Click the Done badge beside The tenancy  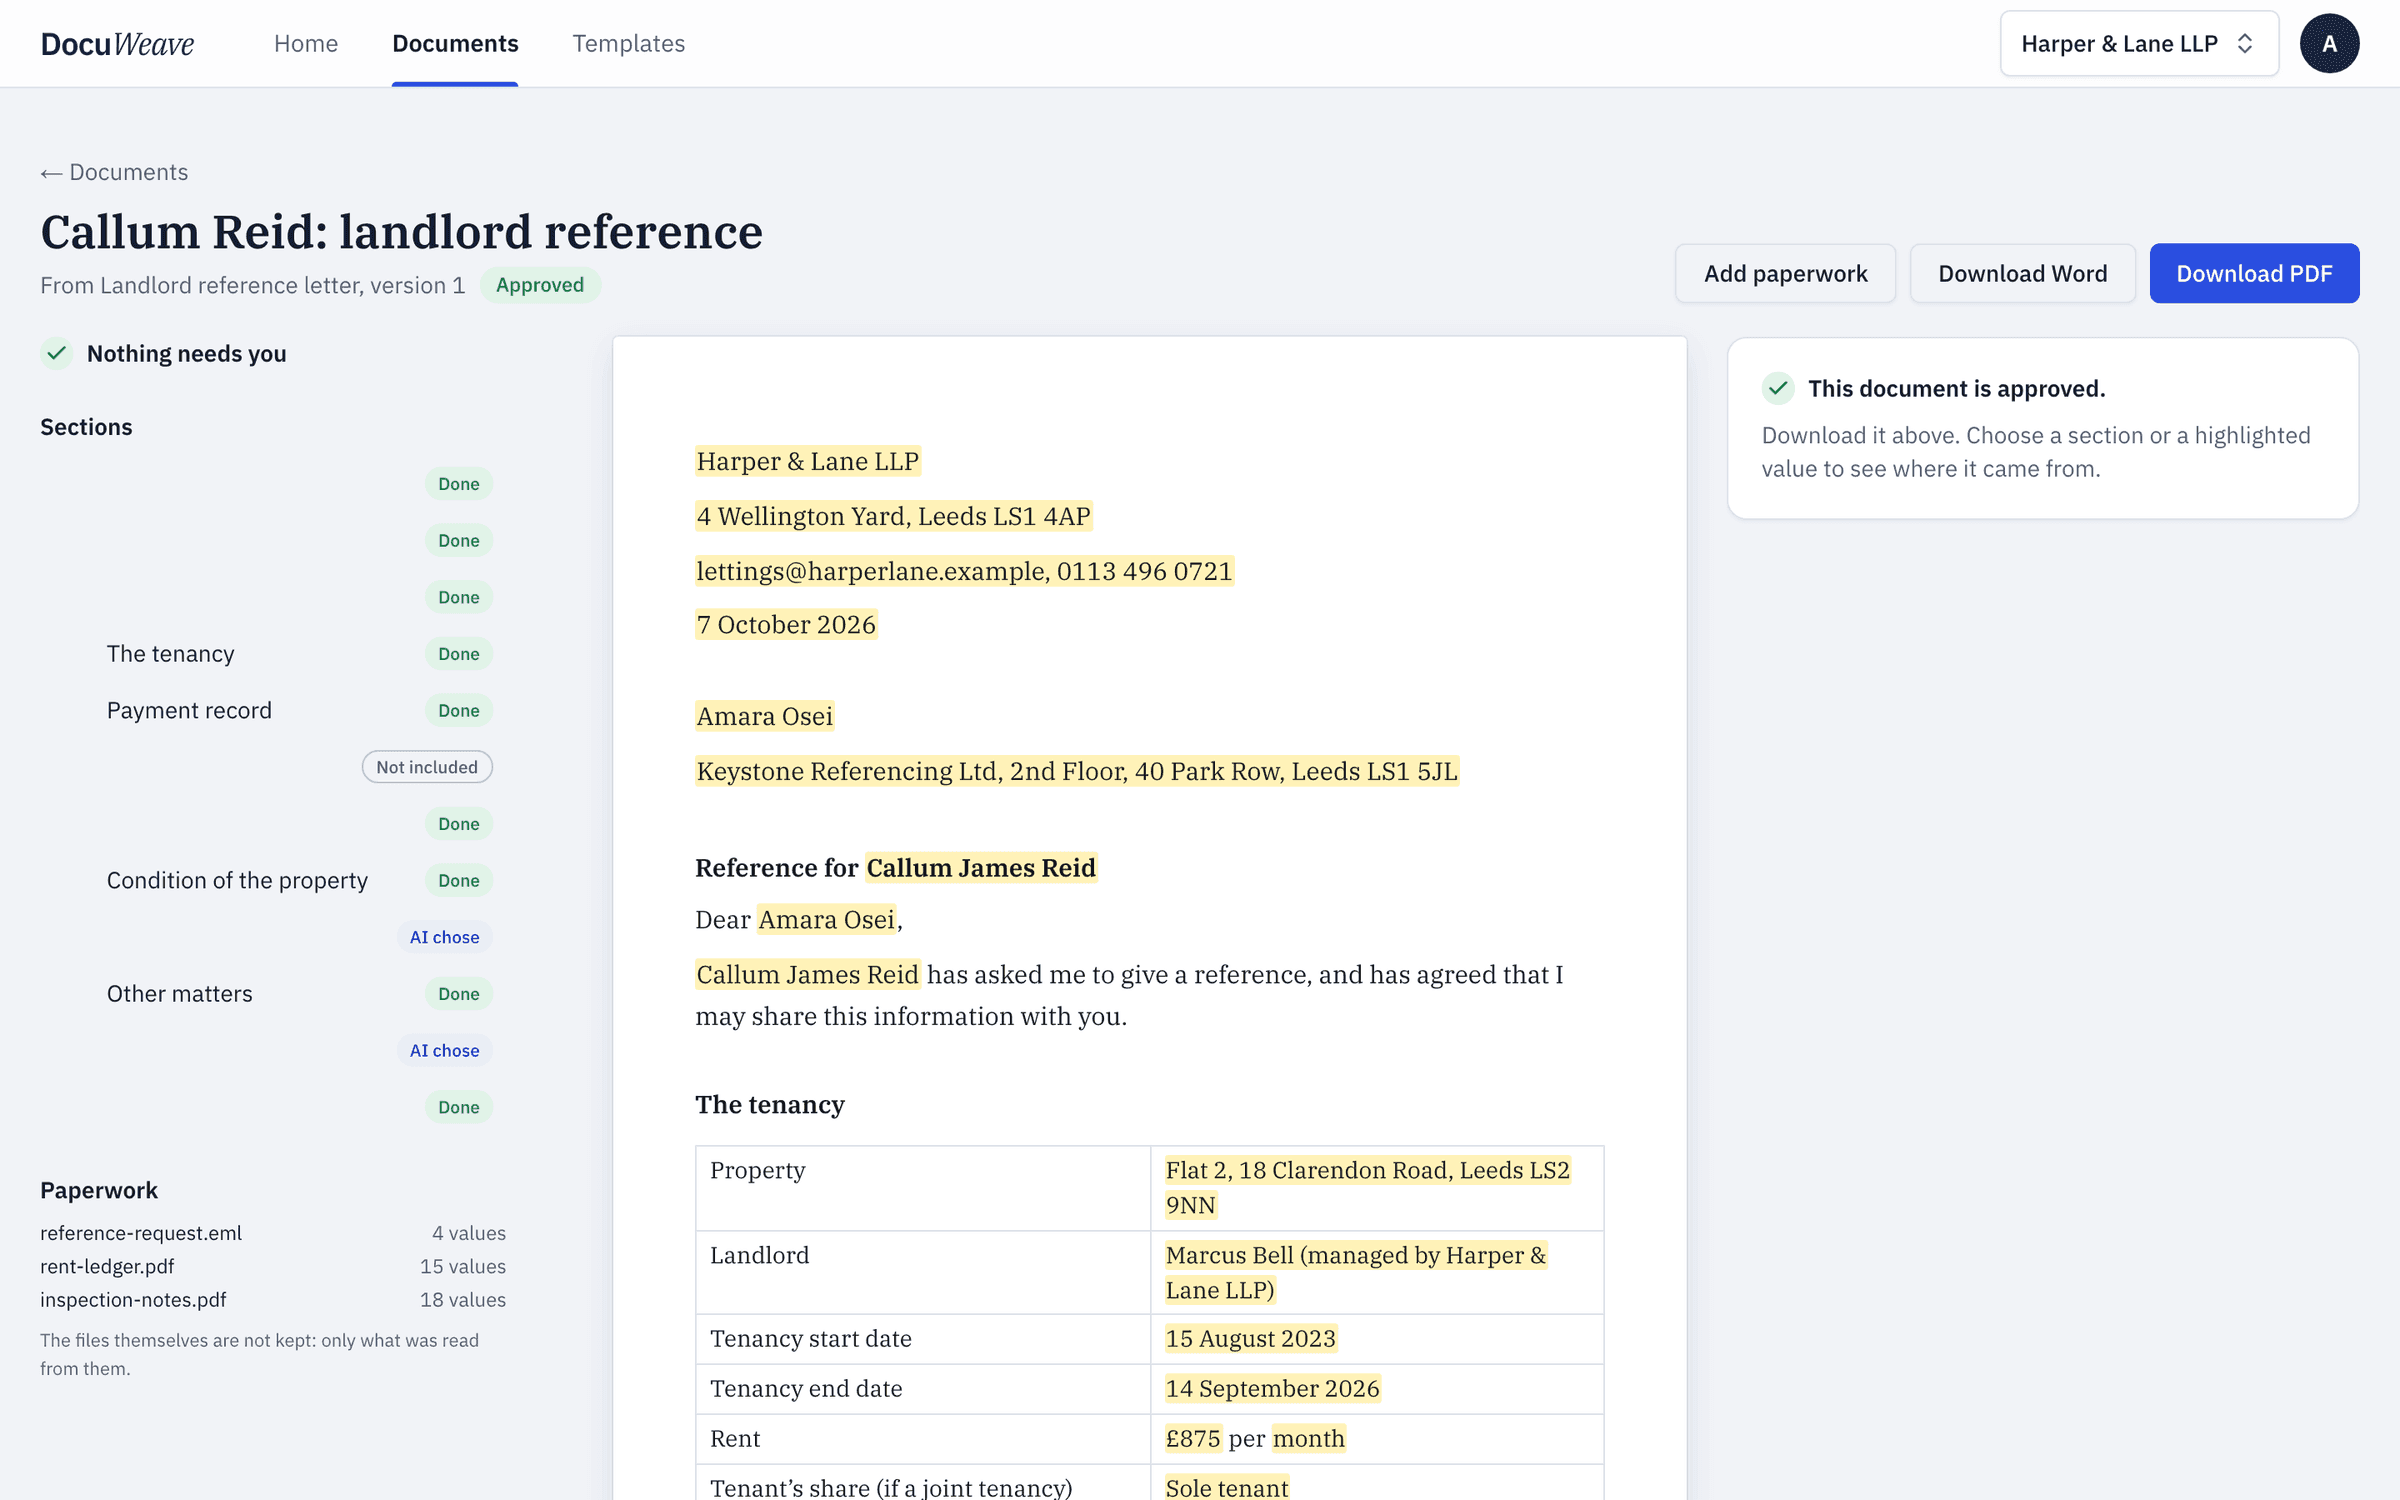tap(459, 654)
